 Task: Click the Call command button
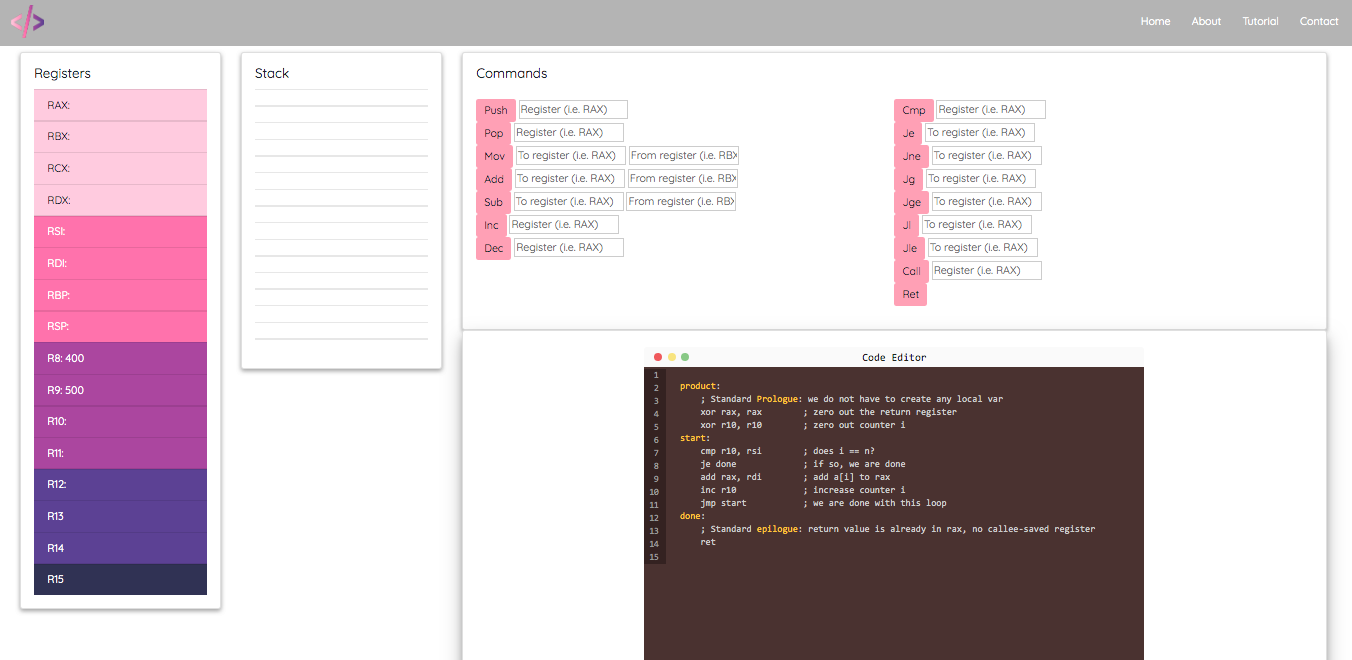912,271
